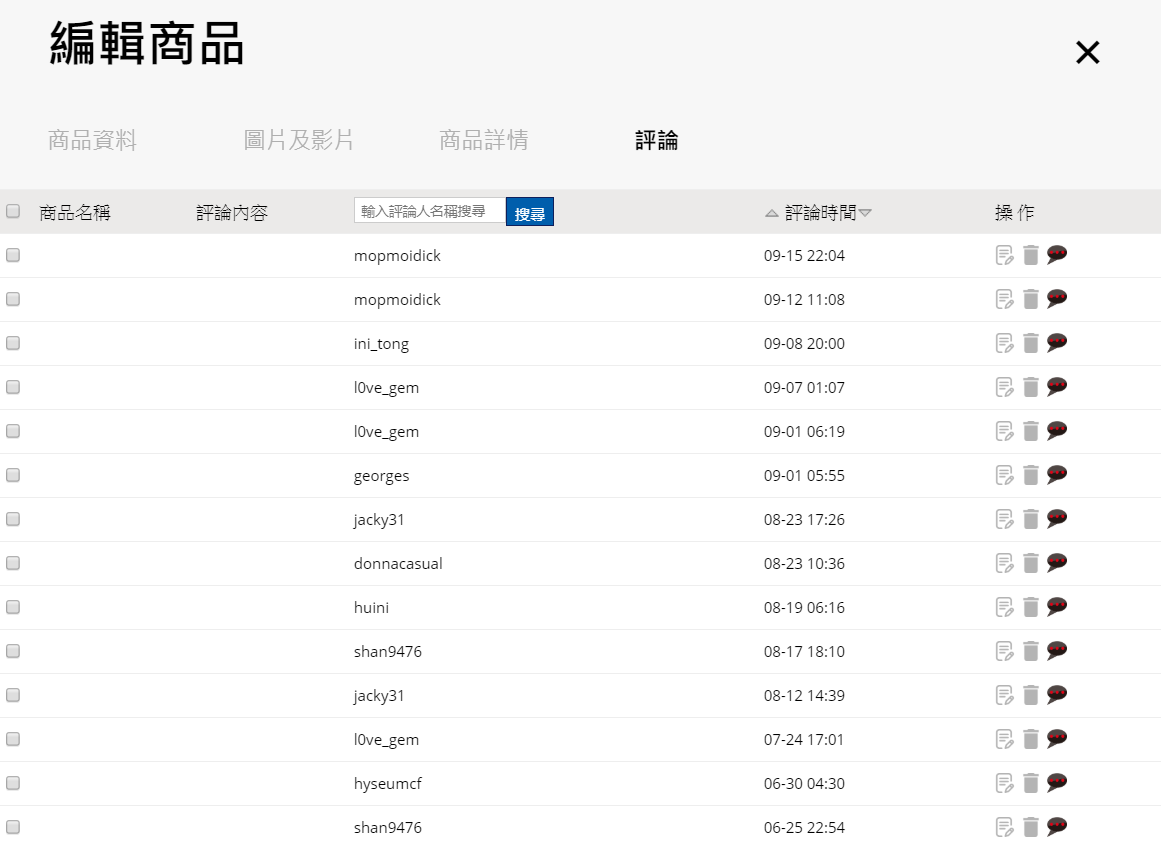Sort 評論時間 descending with down arrow
1161x852 pixels.
[x=865, y=213]
